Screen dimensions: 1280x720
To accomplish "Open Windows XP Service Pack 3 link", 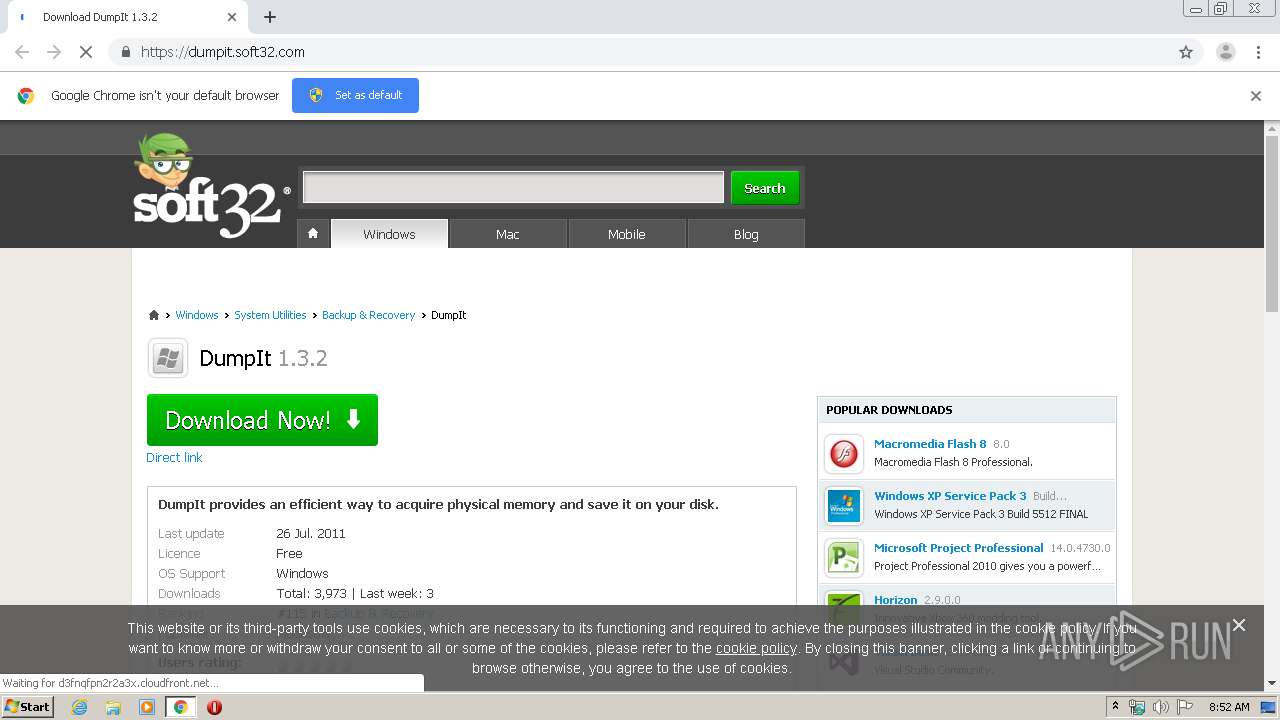I will (x=950, y=496).
